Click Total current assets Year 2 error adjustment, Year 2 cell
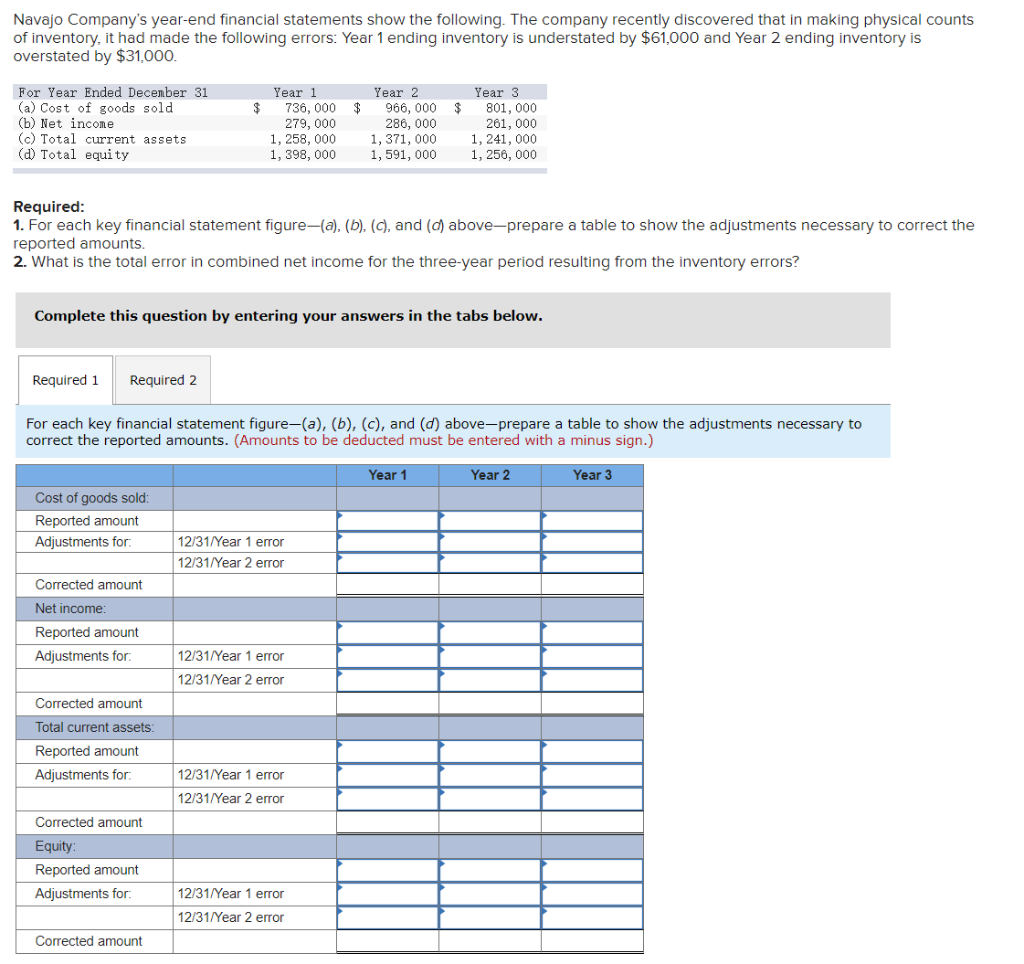The height and width of the screenshot is (964, 1024). pyautogui.click(x=490, y=799)
